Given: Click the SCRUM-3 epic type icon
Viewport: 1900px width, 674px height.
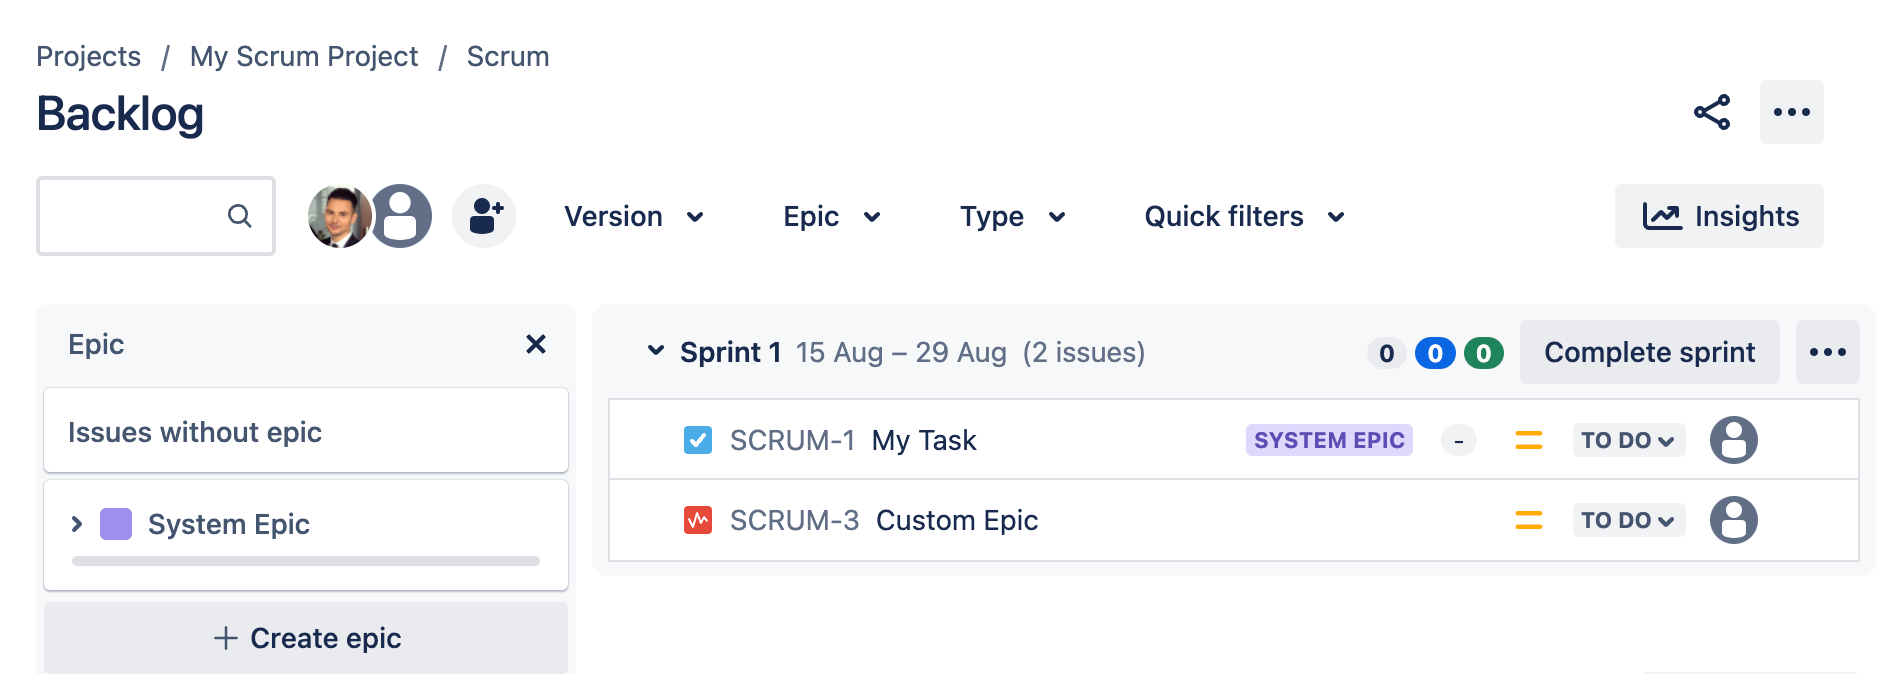Looking at the screenshot, I should click(x=698, y=520).
